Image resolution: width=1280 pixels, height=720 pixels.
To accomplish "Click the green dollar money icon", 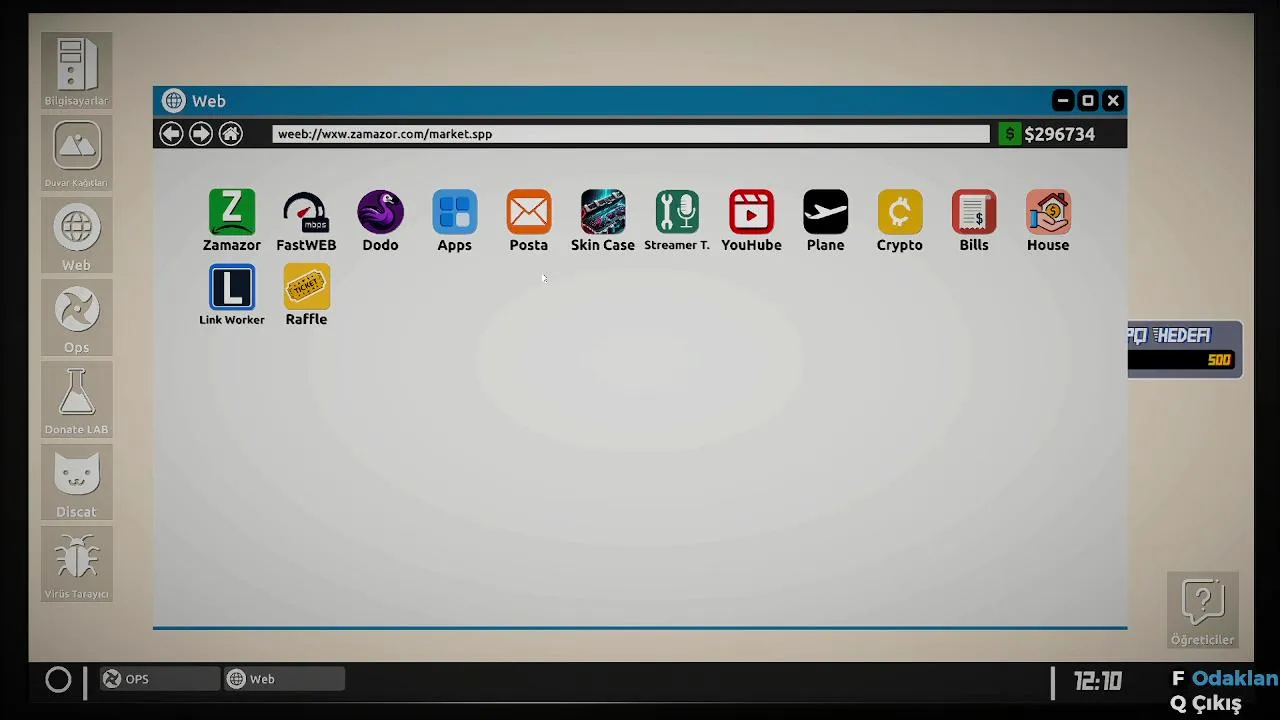I will [1010, 134].
